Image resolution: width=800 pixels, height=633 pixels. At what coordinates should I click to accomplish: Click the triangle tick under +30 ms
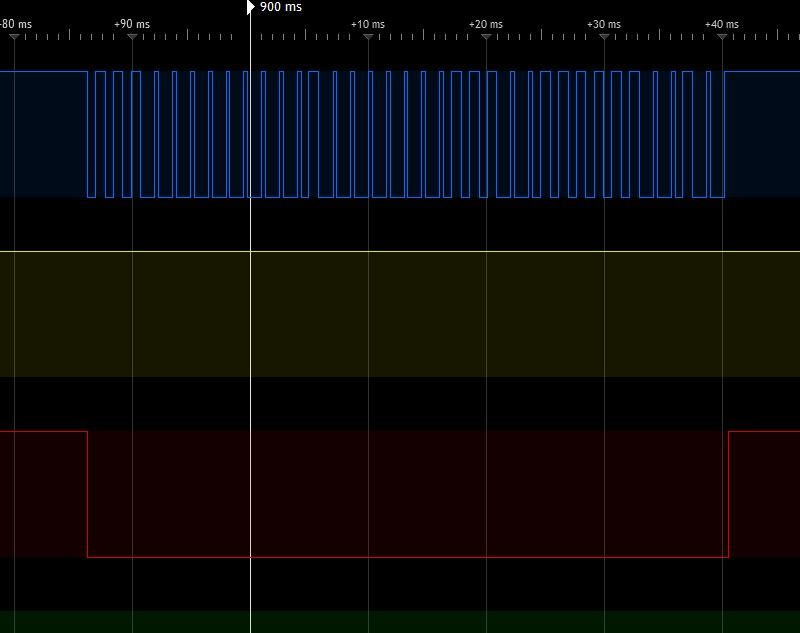[x=604, y=37]
